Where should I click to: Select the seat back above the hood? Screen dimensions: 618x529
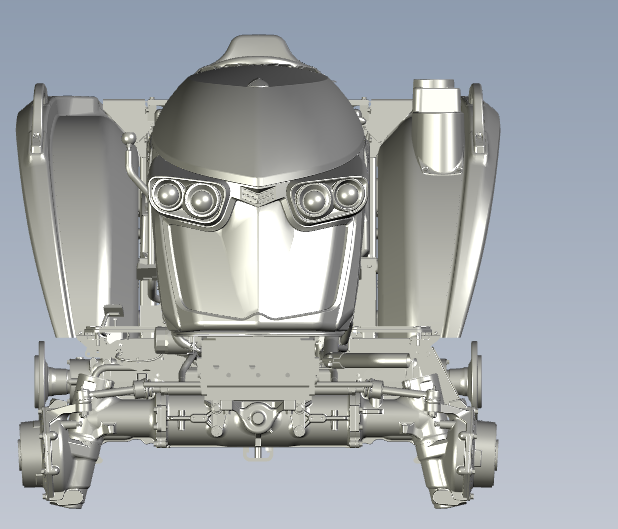[259, 50]
